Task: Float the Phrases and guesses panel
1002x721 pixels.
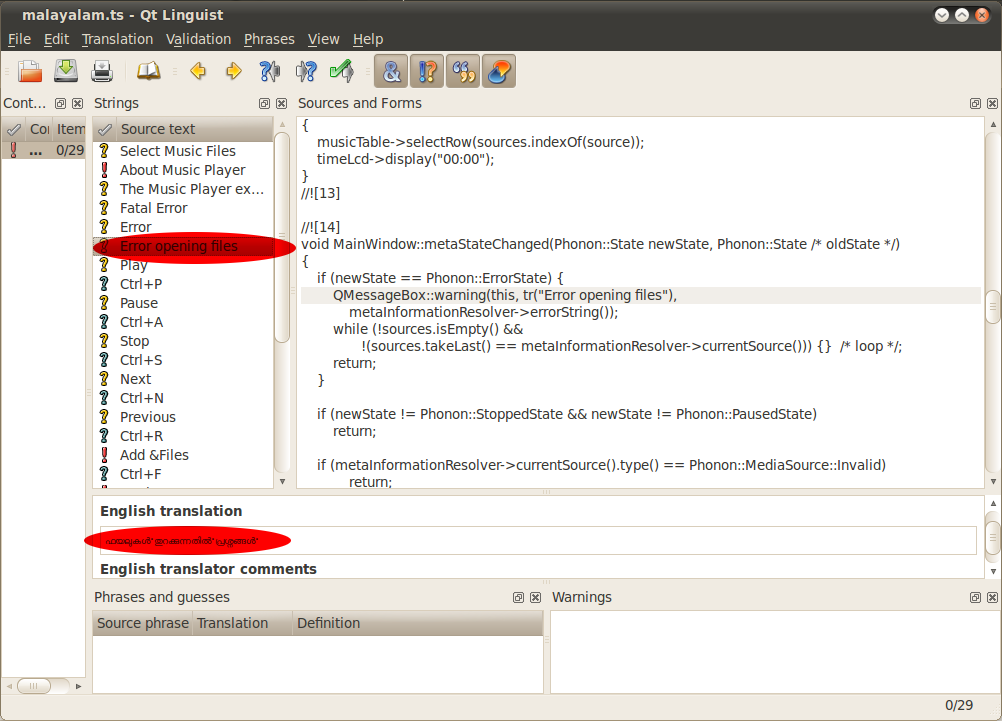Action: (x=518, y=598)
